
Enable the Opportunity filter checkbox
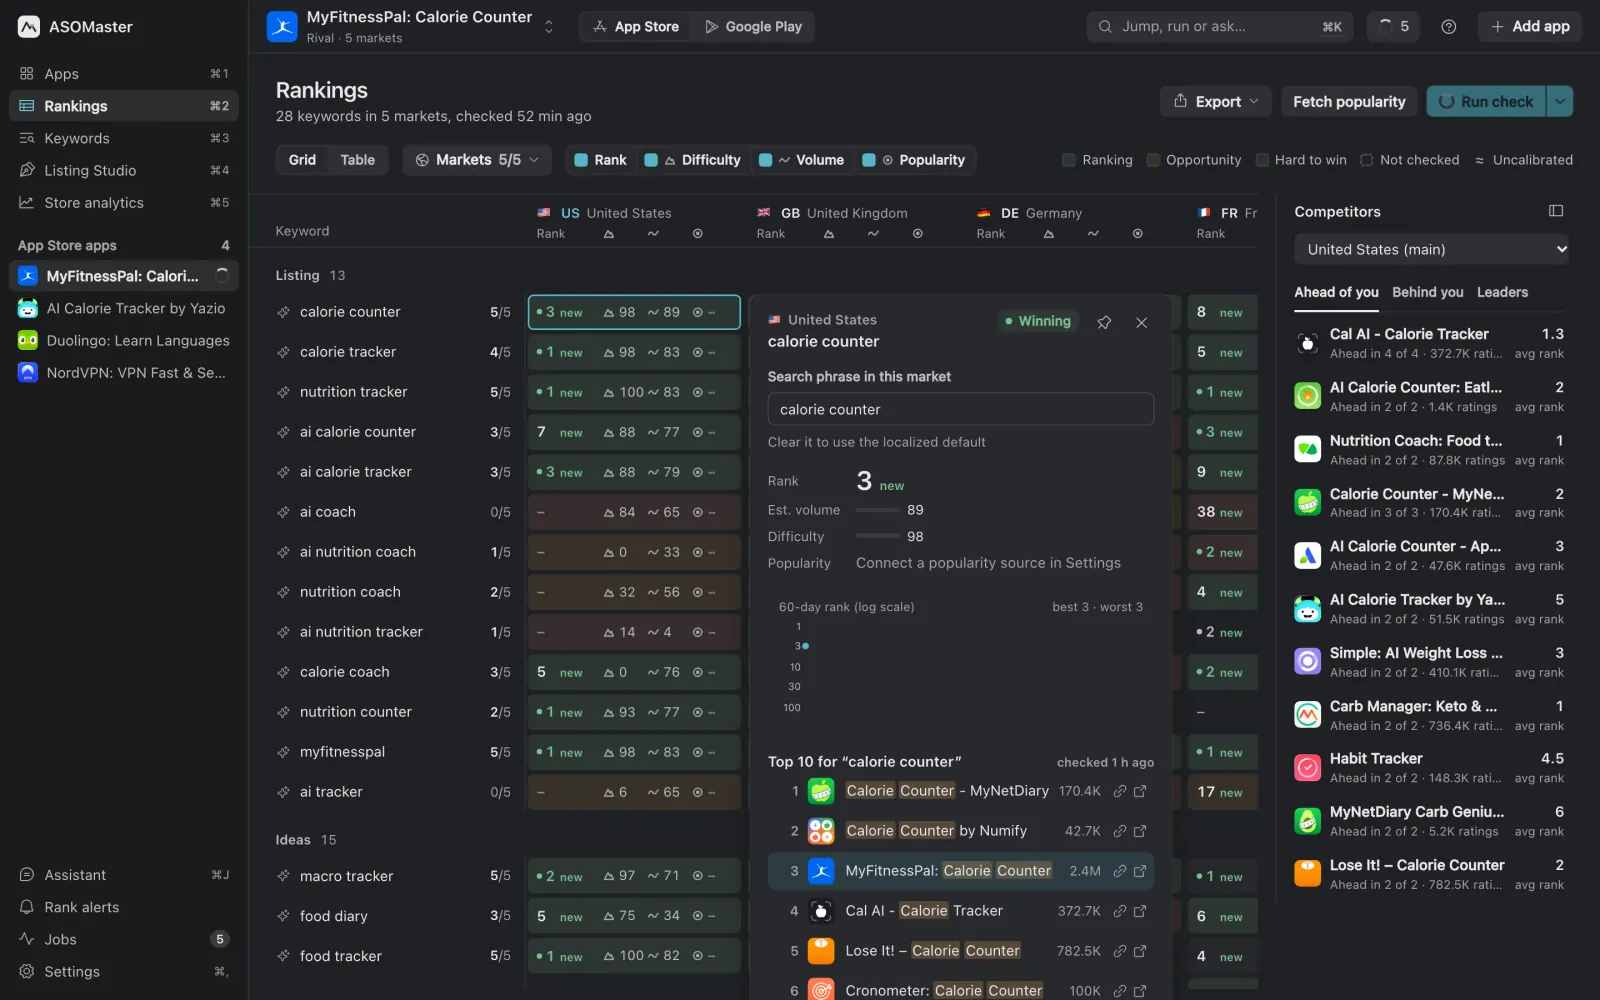coord(1153,160)
